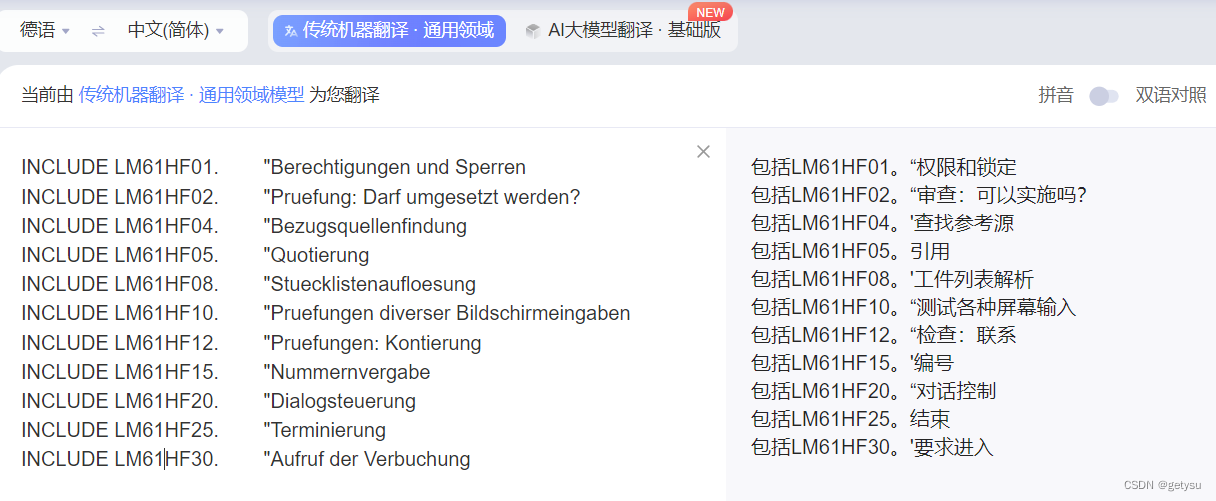Click translation line 包括LM61HF25。结束
1216x501 pixels.
(x=850, y=419)
